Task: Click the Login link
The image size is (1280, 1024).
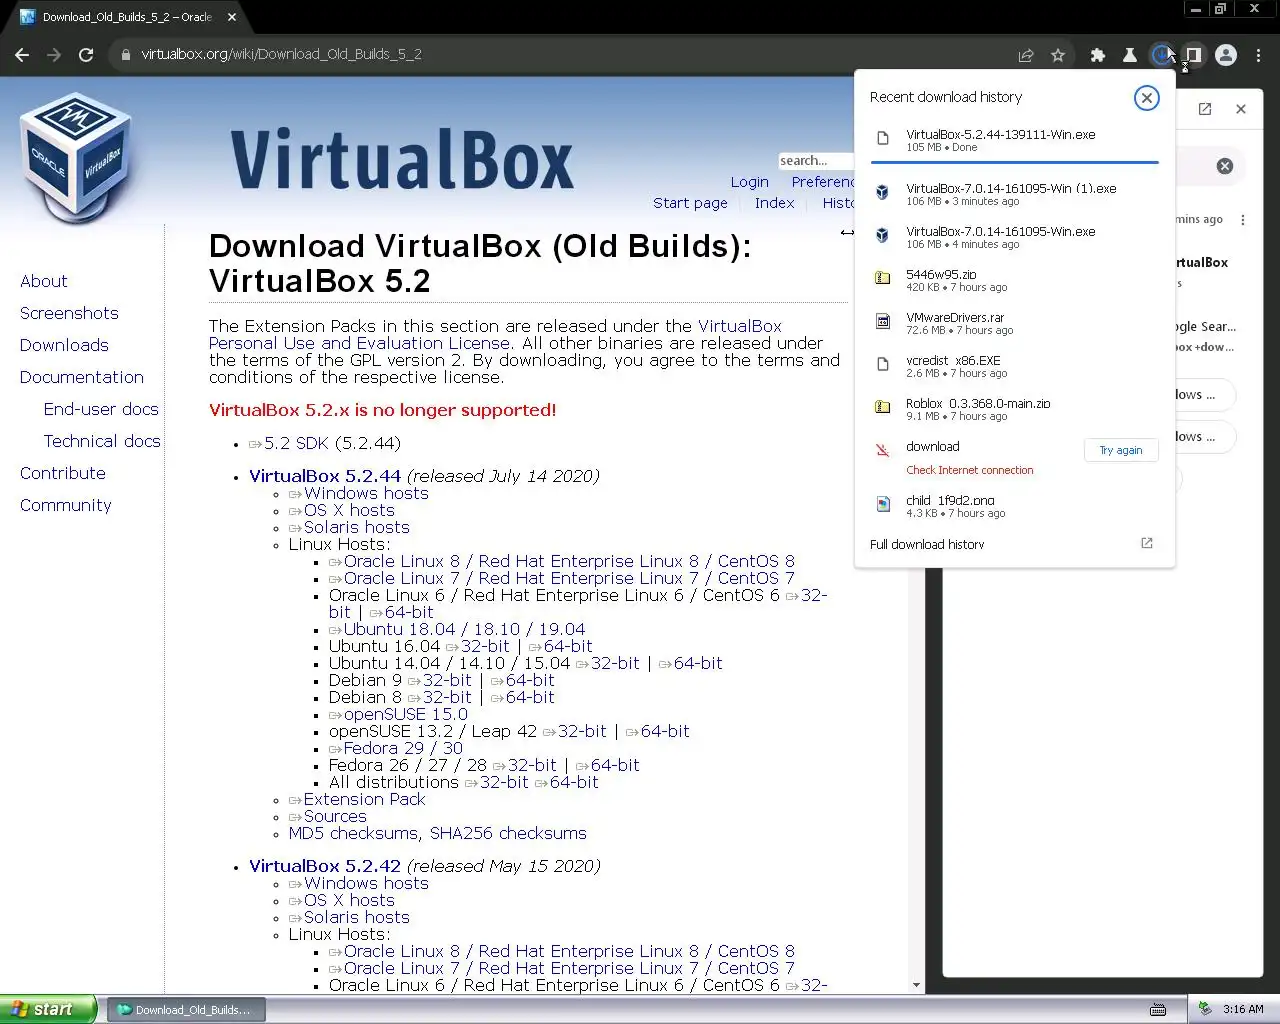Action: 749,182
